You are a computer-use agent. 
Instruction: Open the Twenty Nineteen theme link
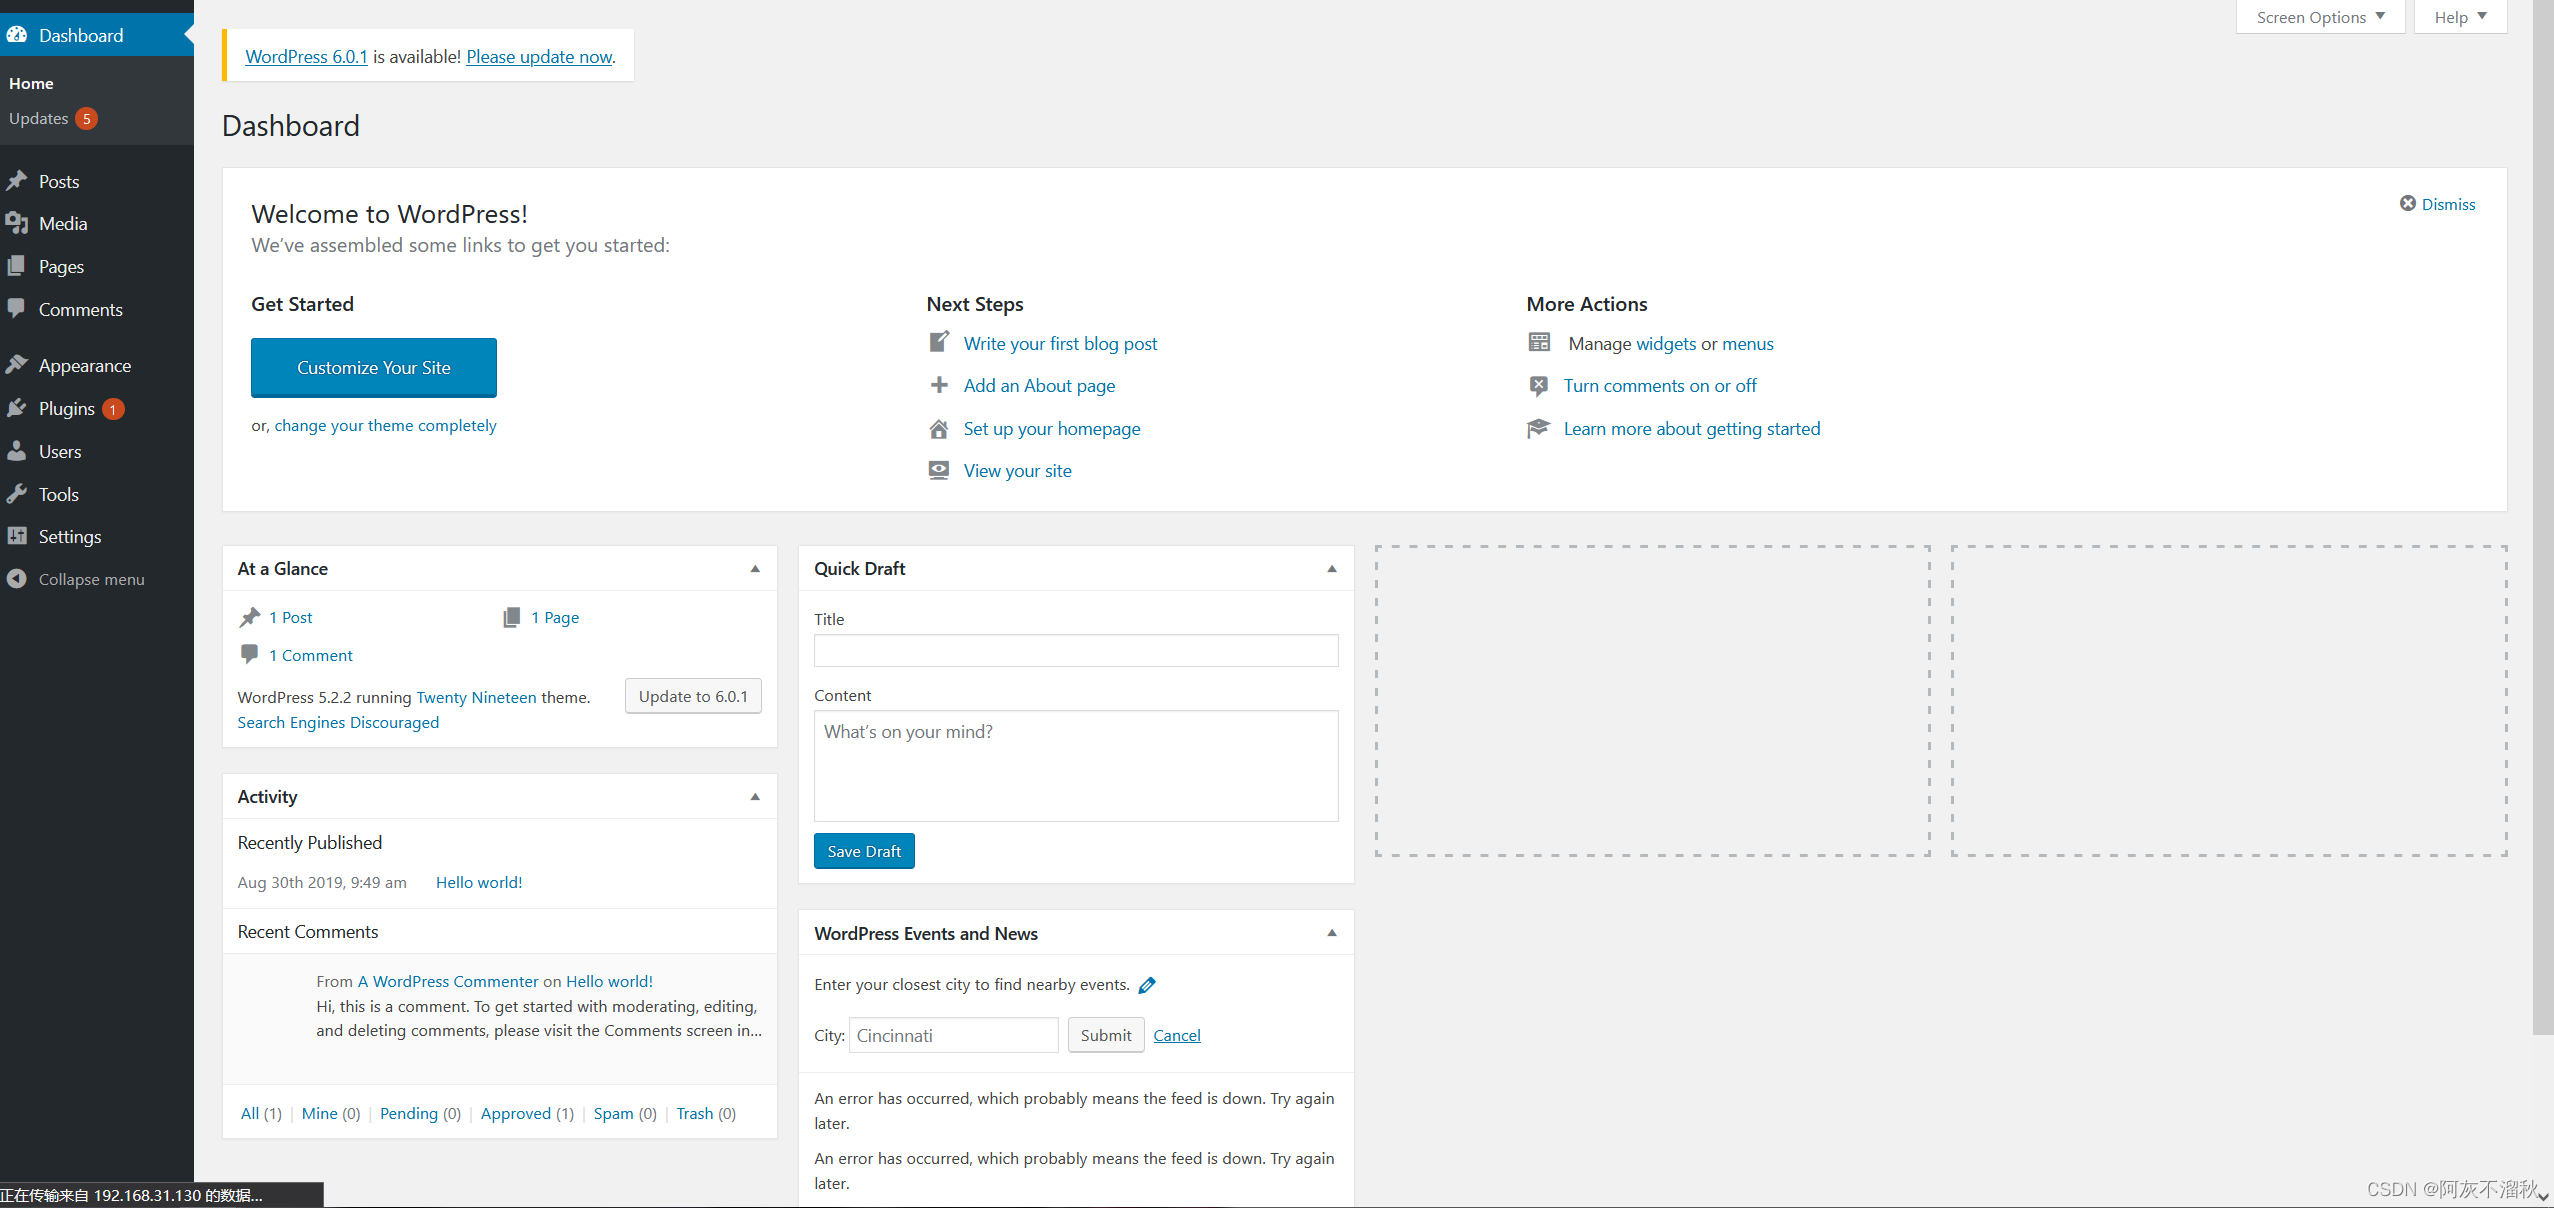tap(476, 697)
